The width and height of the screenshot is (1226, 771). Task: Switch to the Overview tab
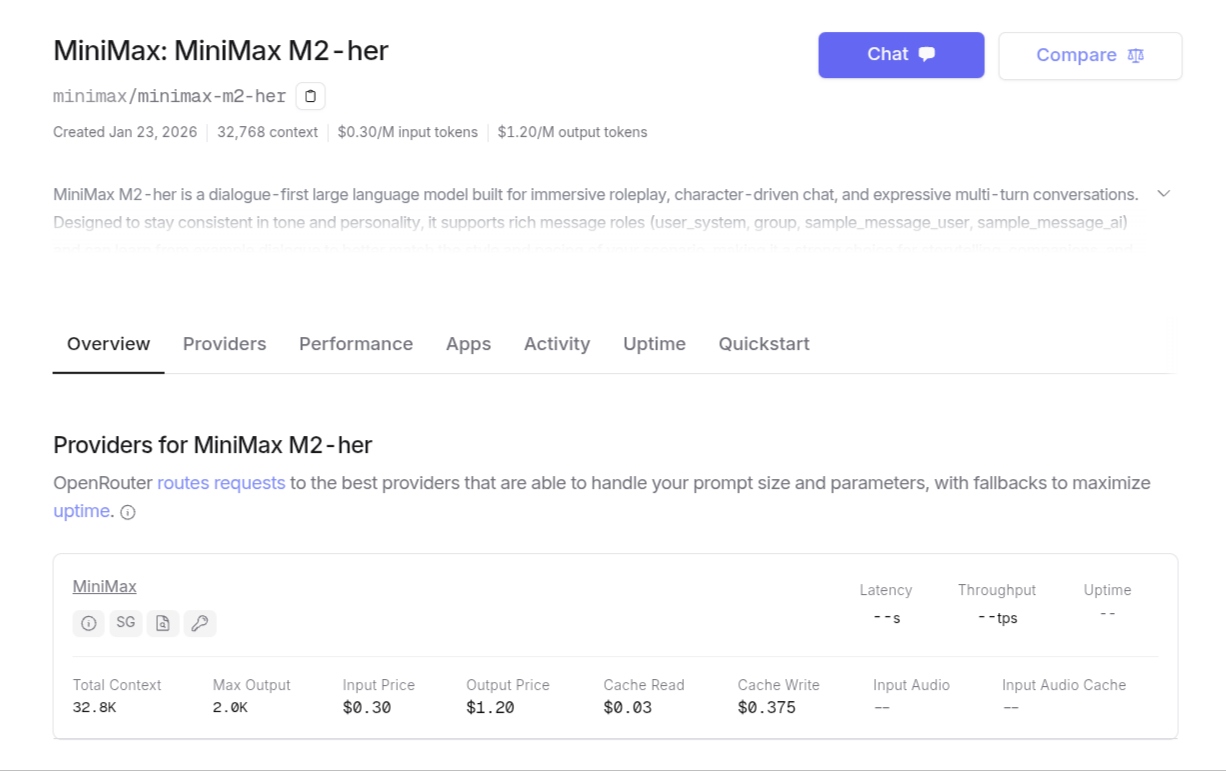[108, 344]
